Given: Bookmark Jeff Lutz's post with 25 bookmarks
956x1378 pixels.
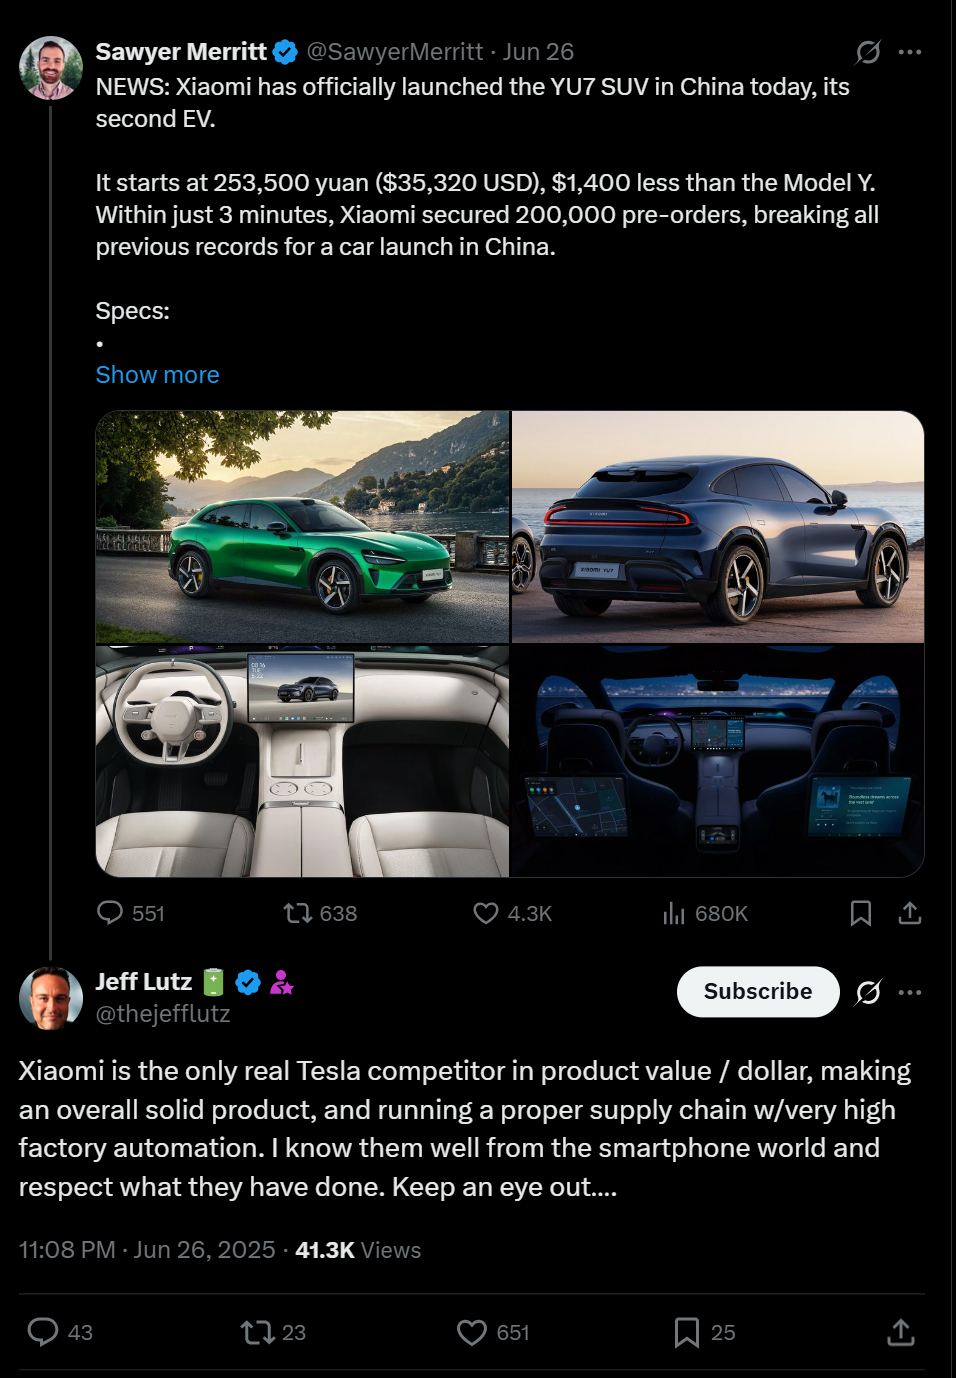Looking at the screenshot, I should 704,1332.
